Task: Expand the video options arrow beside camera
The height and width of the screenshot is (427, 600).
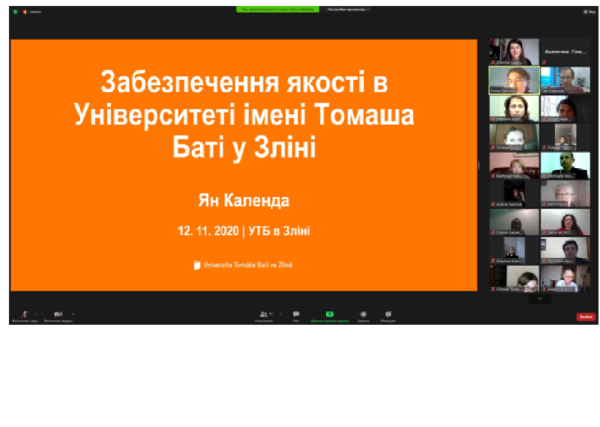Action: coord(73,314)
